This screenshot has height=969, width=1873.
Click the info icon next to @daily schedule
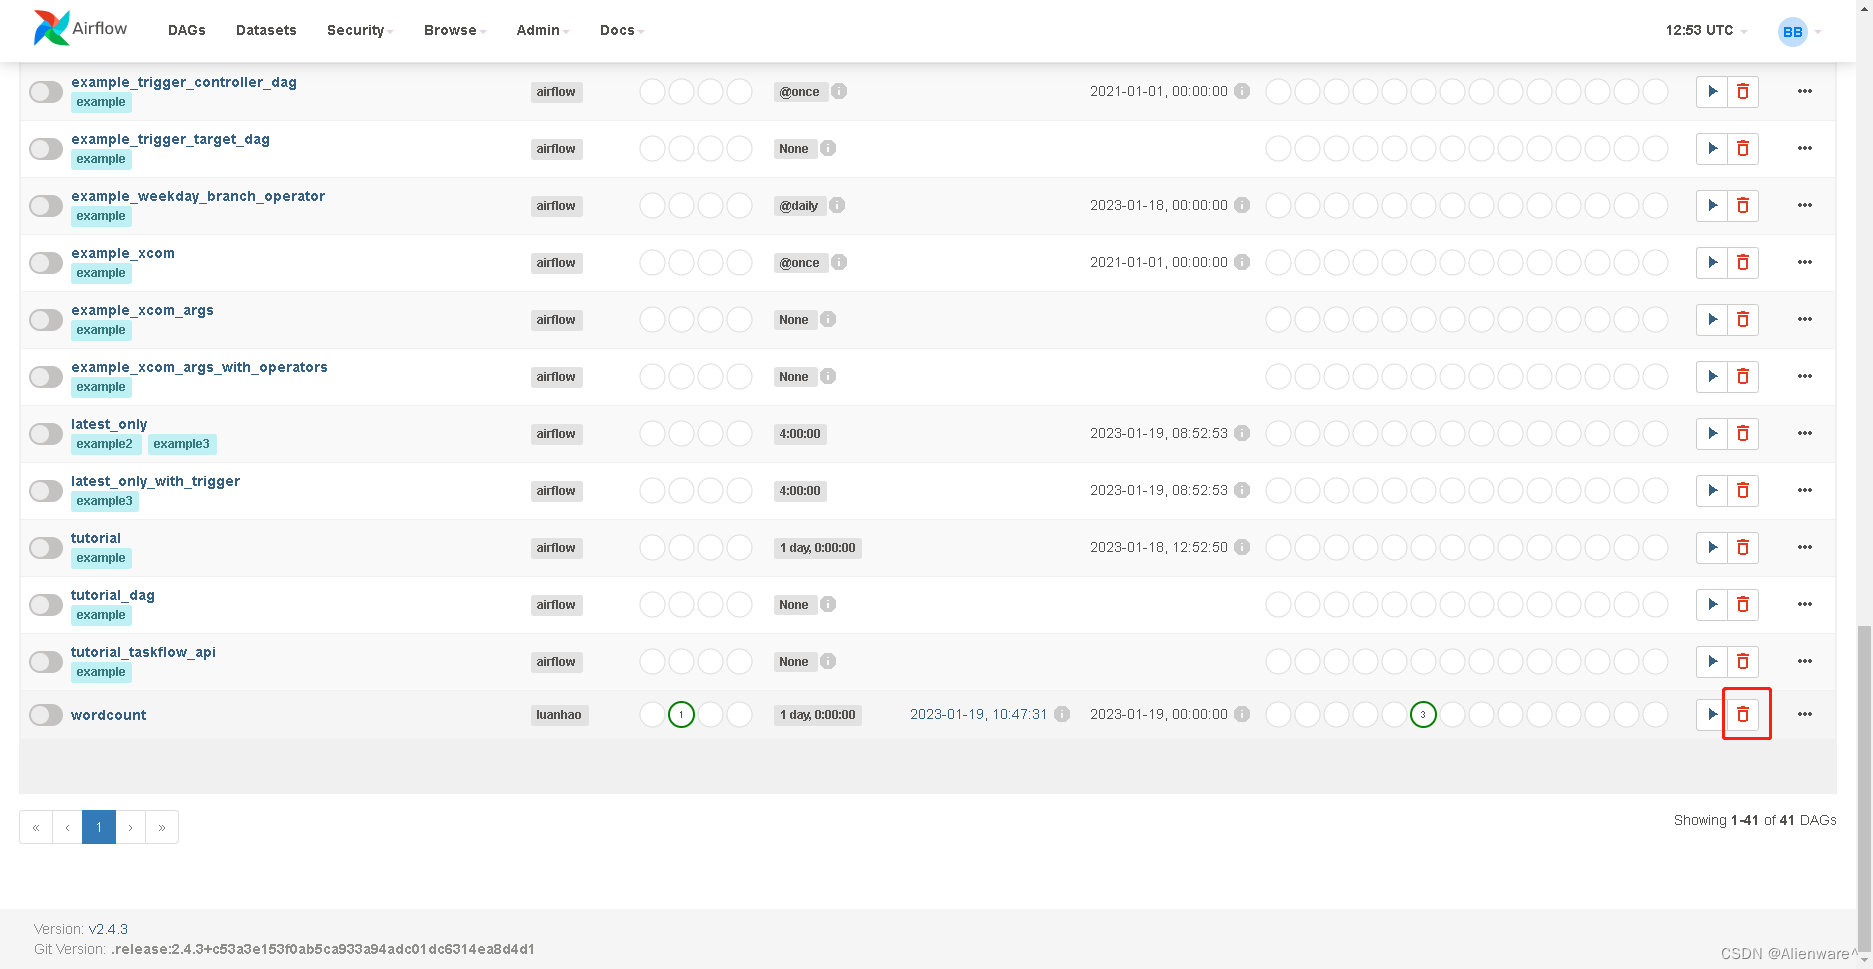(838, 205)
